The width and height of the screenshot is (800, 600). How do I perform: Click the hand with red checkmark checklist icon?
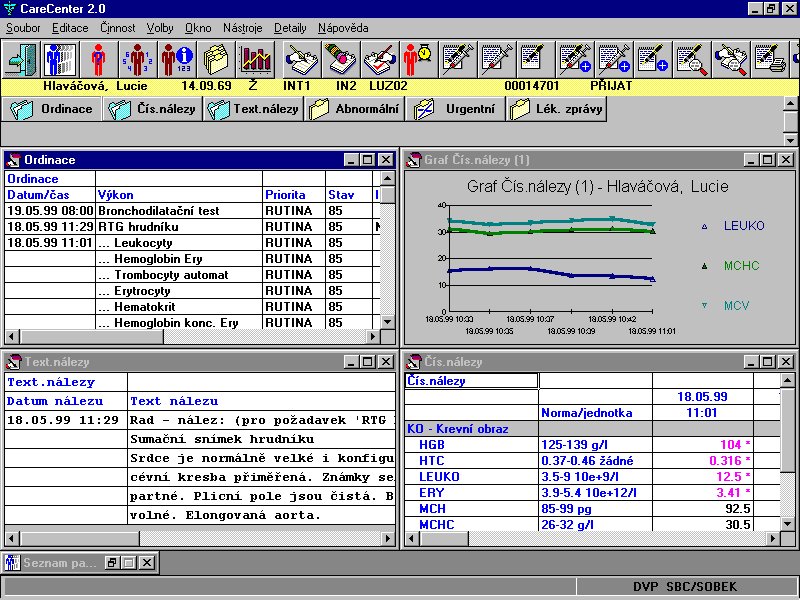pyautogui.click(x=380, y=59)
